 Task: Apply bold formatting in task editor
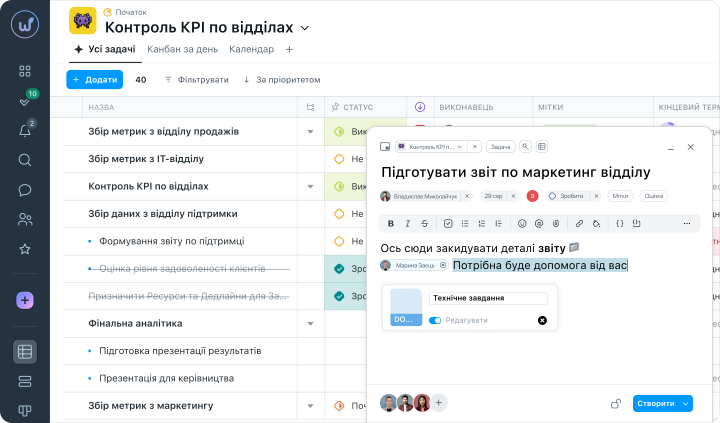pyautogui.click(x=391, y=223)
